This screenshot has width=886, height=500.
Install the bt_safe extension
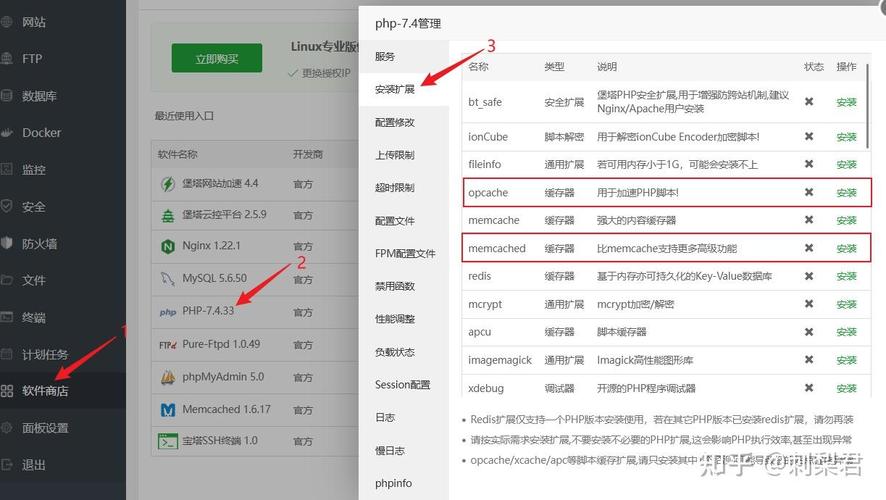tap(846, 102)
